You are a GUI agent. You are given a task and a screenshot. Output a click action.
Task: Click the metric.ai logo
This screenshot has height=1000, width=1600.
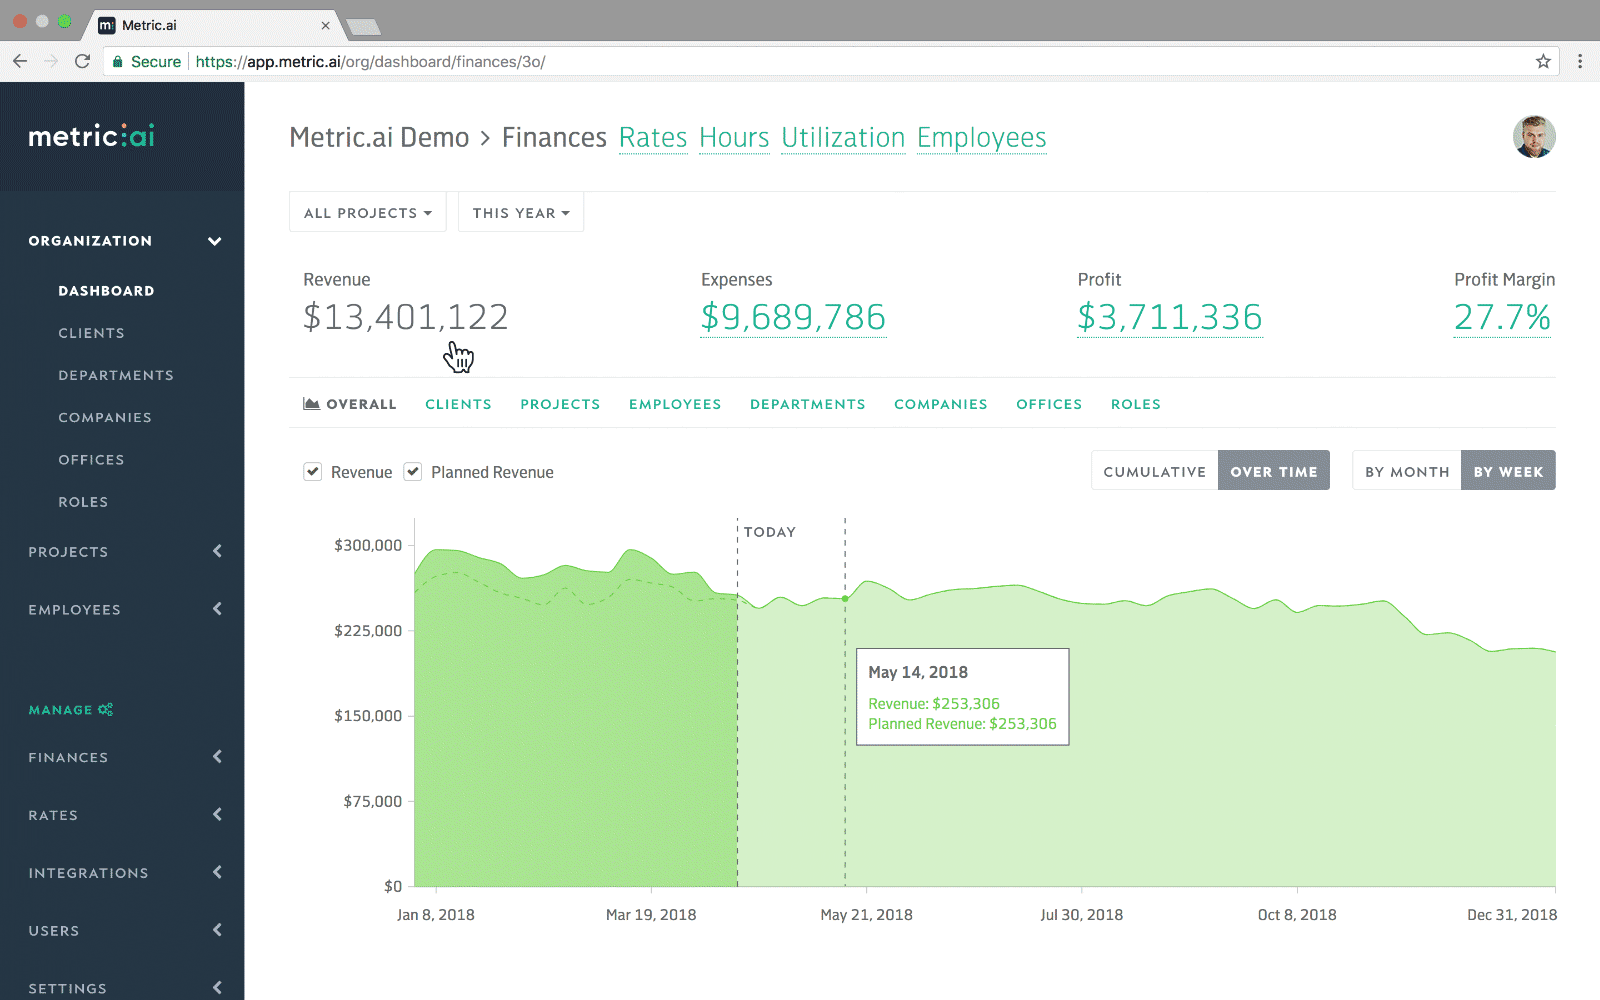point(91,136)
